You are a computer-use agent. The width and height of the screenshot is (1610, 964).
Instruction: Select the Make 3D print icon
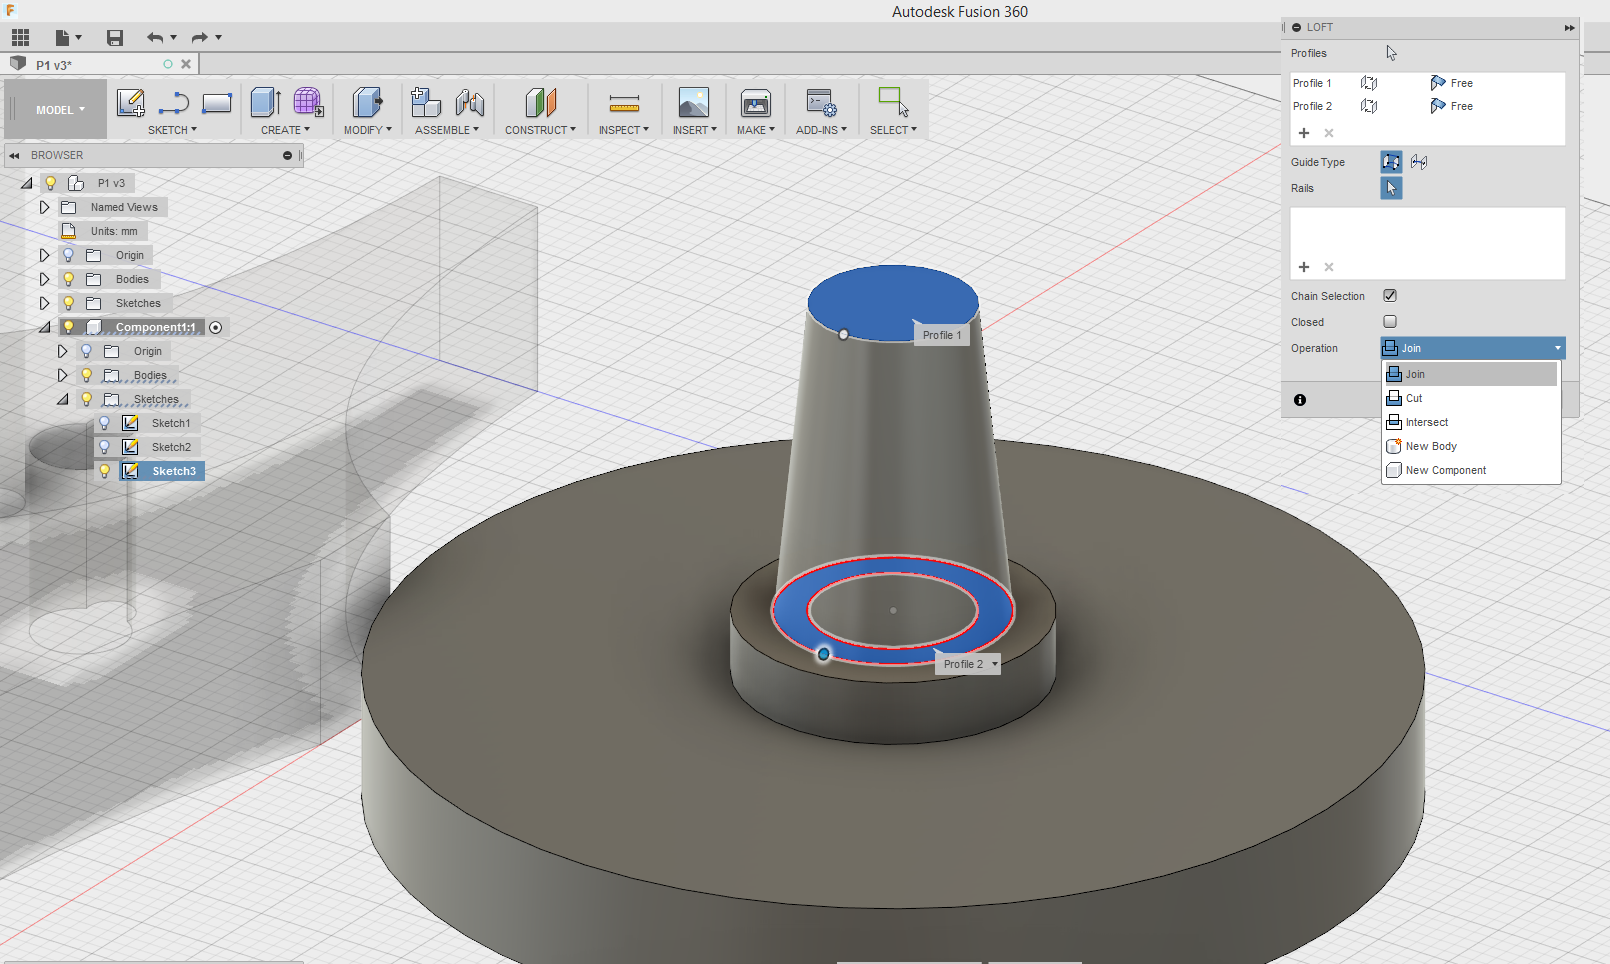(756, 102)
